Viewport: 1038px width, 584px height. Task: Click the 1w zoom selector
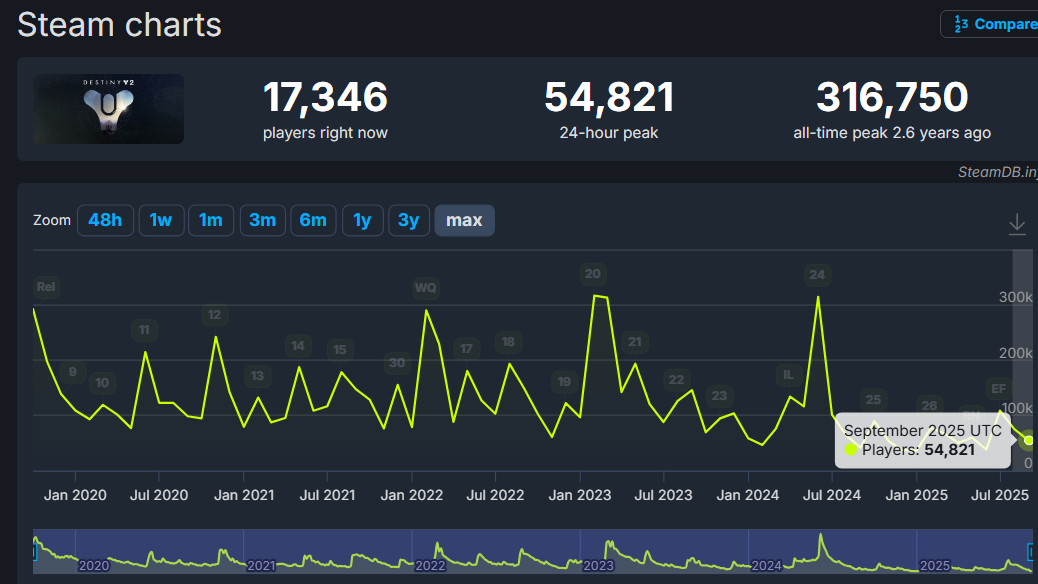(x=161, y=220)
